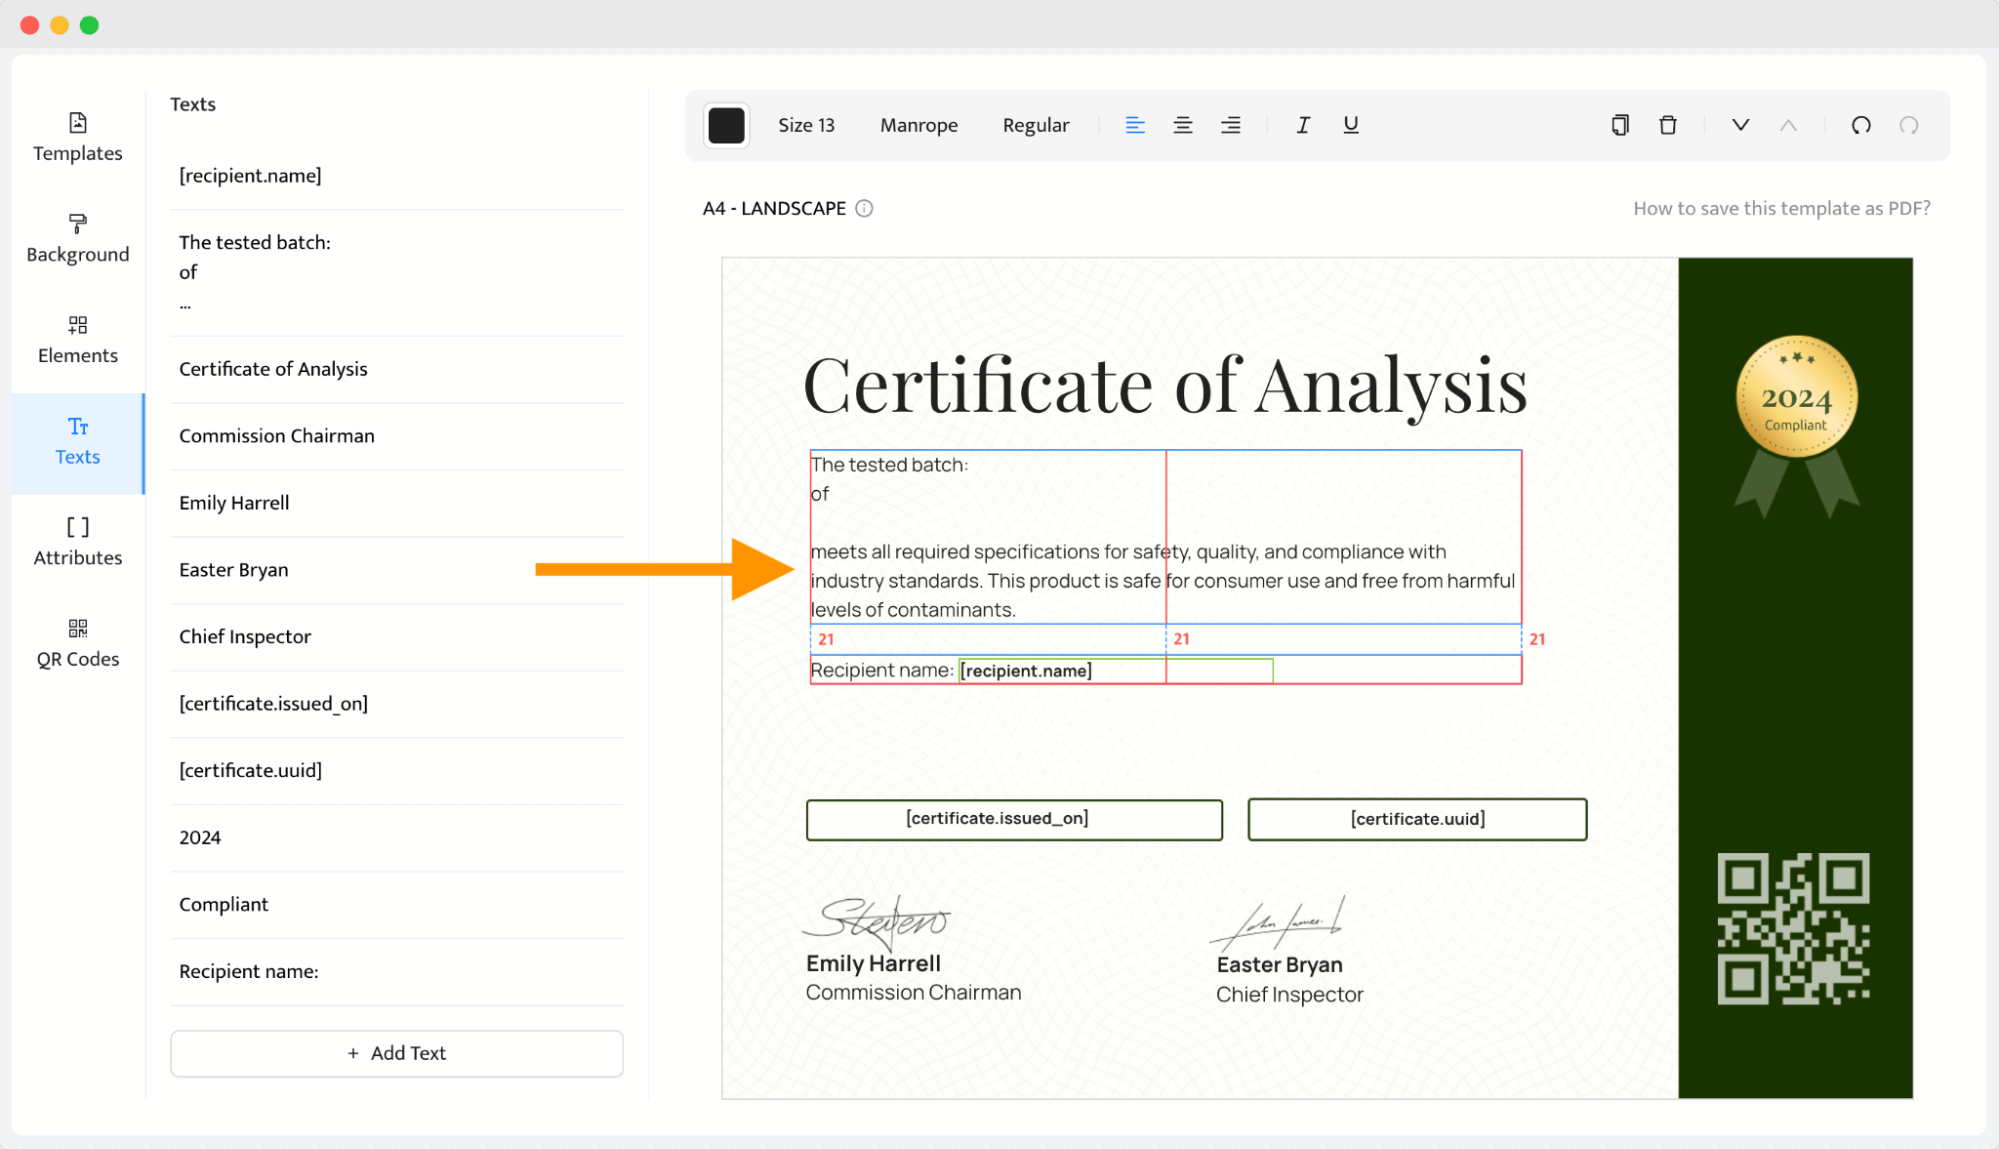Click 'Easter Bryan' name on the certificate
1999x1149 pixels.
(x=1279, y=965)
